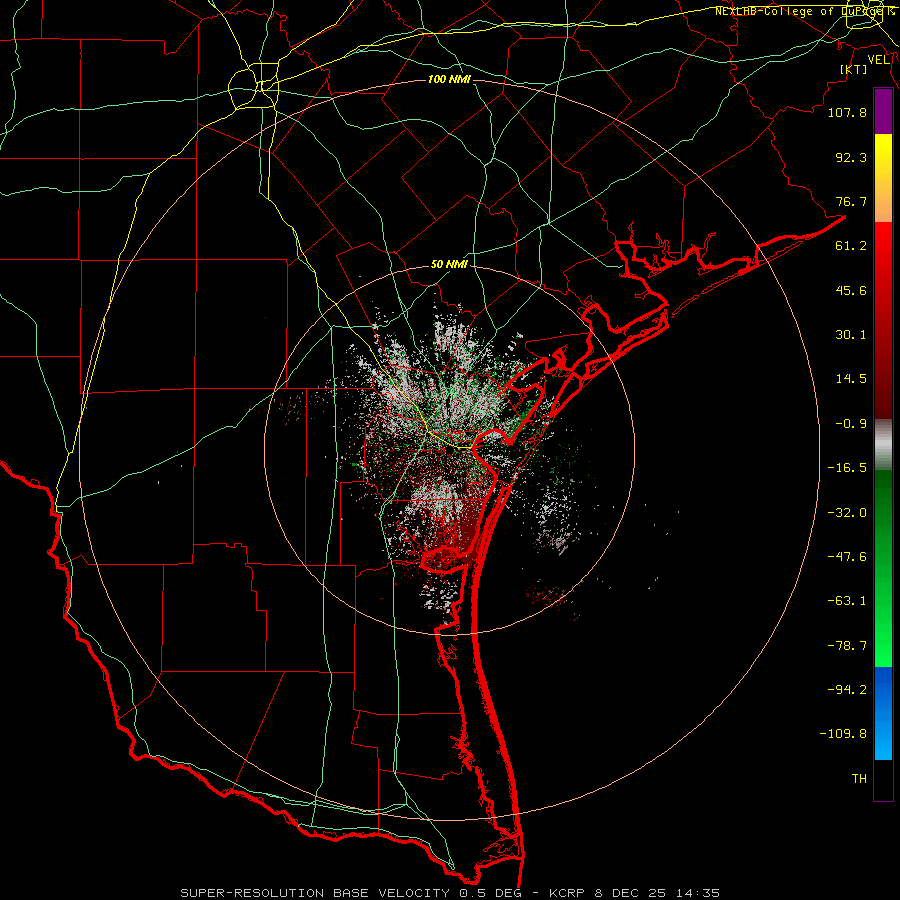
Task: Click the 100 NMI range ring label
Action: point(449,79)
